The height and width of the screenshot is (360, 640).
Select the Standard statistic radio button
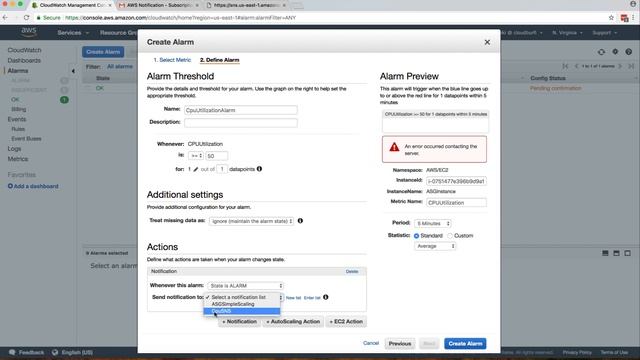[416, 236]
